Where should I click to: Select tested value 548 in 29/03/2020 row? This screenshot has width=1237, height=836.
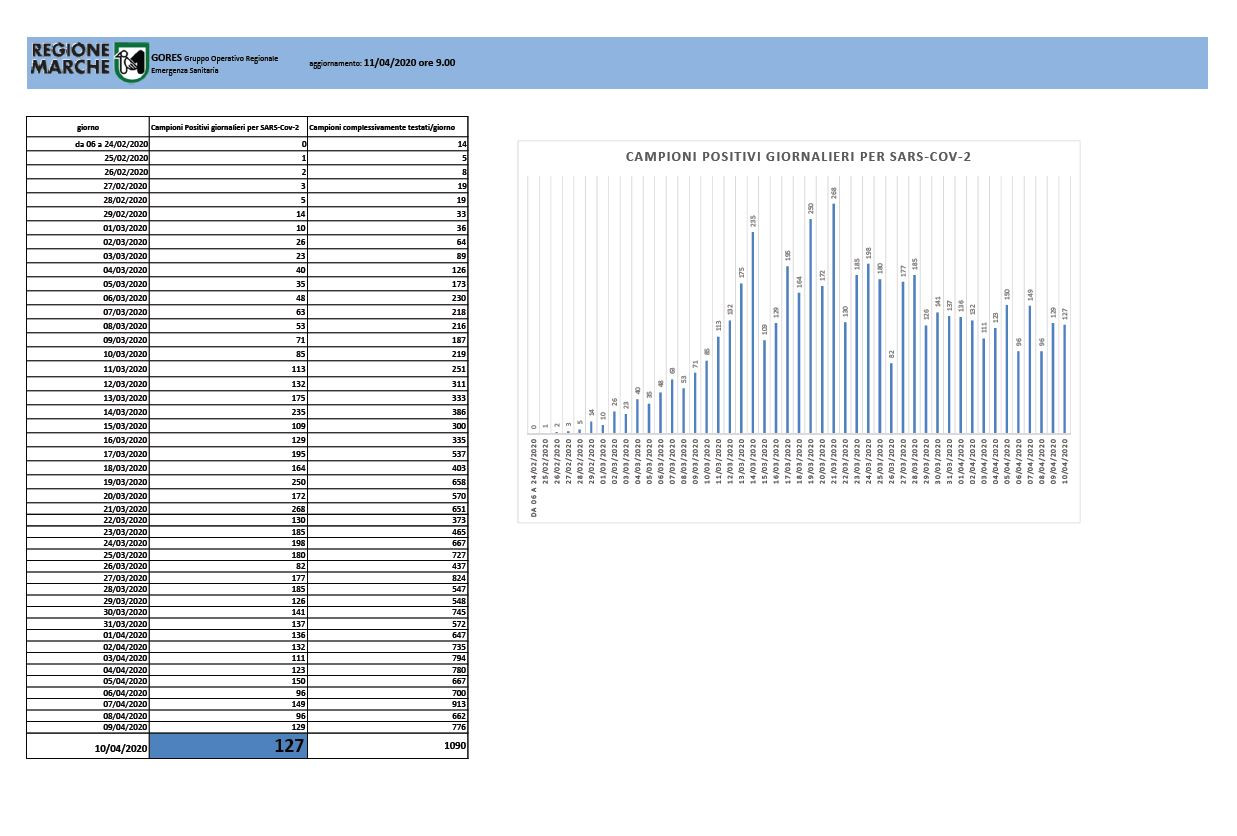[388, 600]
